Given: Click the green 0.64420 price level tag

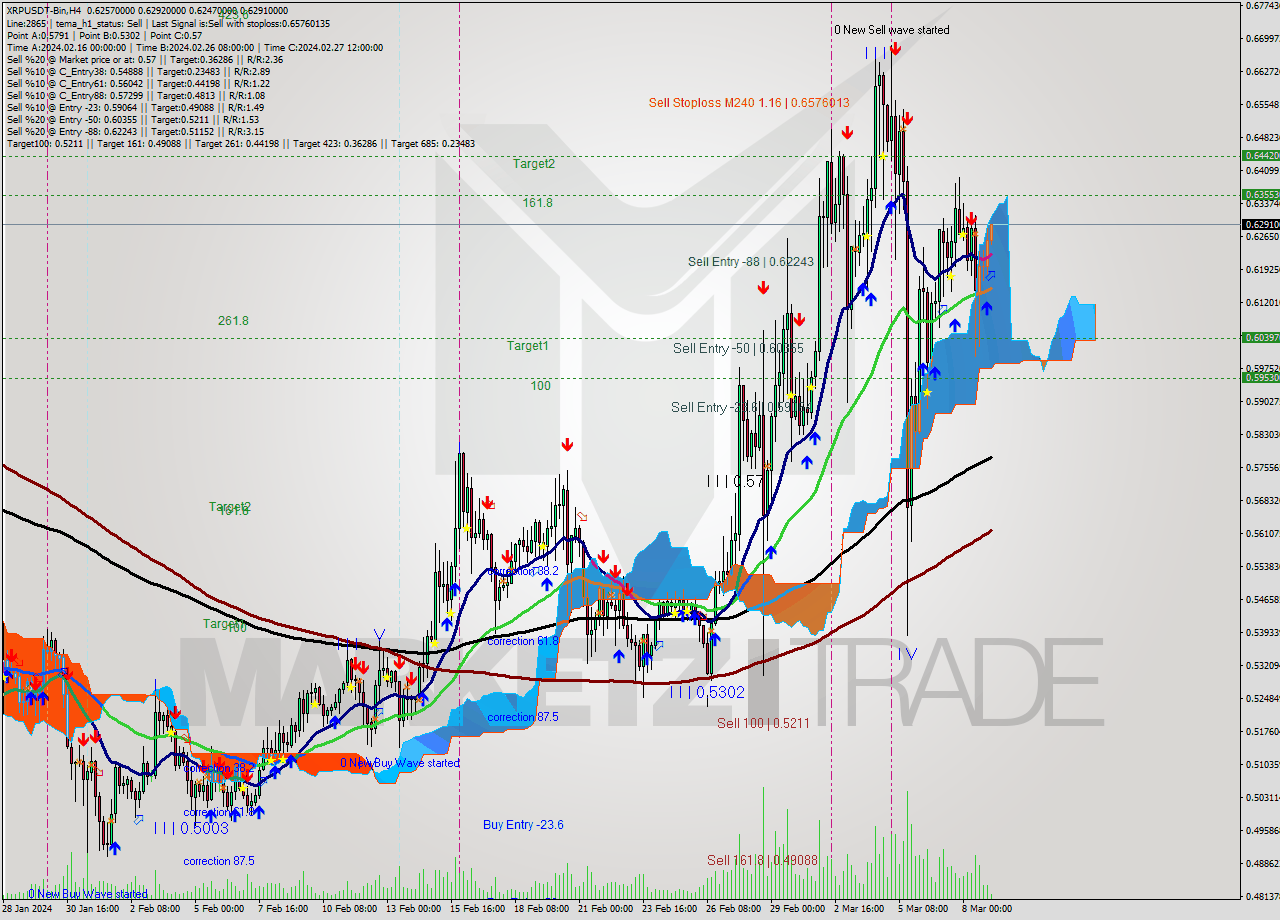Looking at the screenshot, I should [x=1260, y=155].
